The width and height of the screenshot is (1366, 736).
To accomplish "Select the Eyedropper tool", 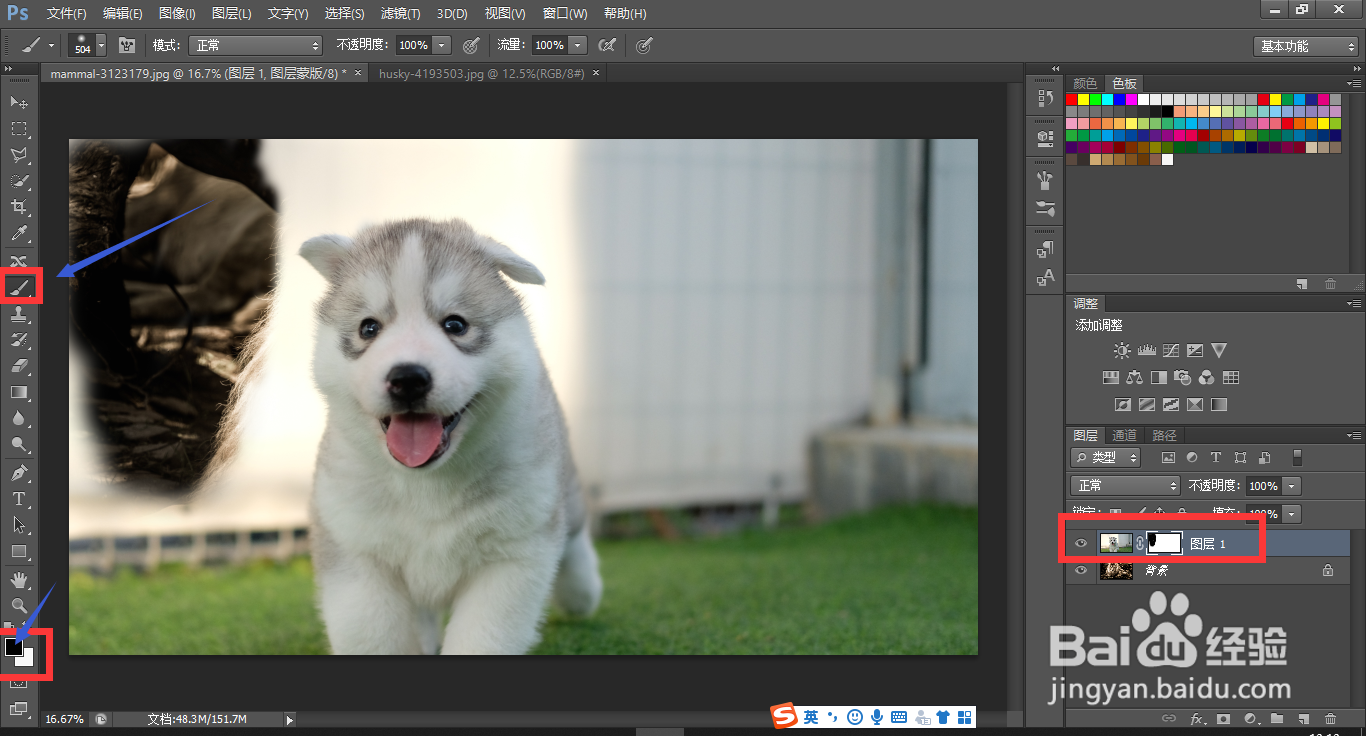I will (19, 234).
